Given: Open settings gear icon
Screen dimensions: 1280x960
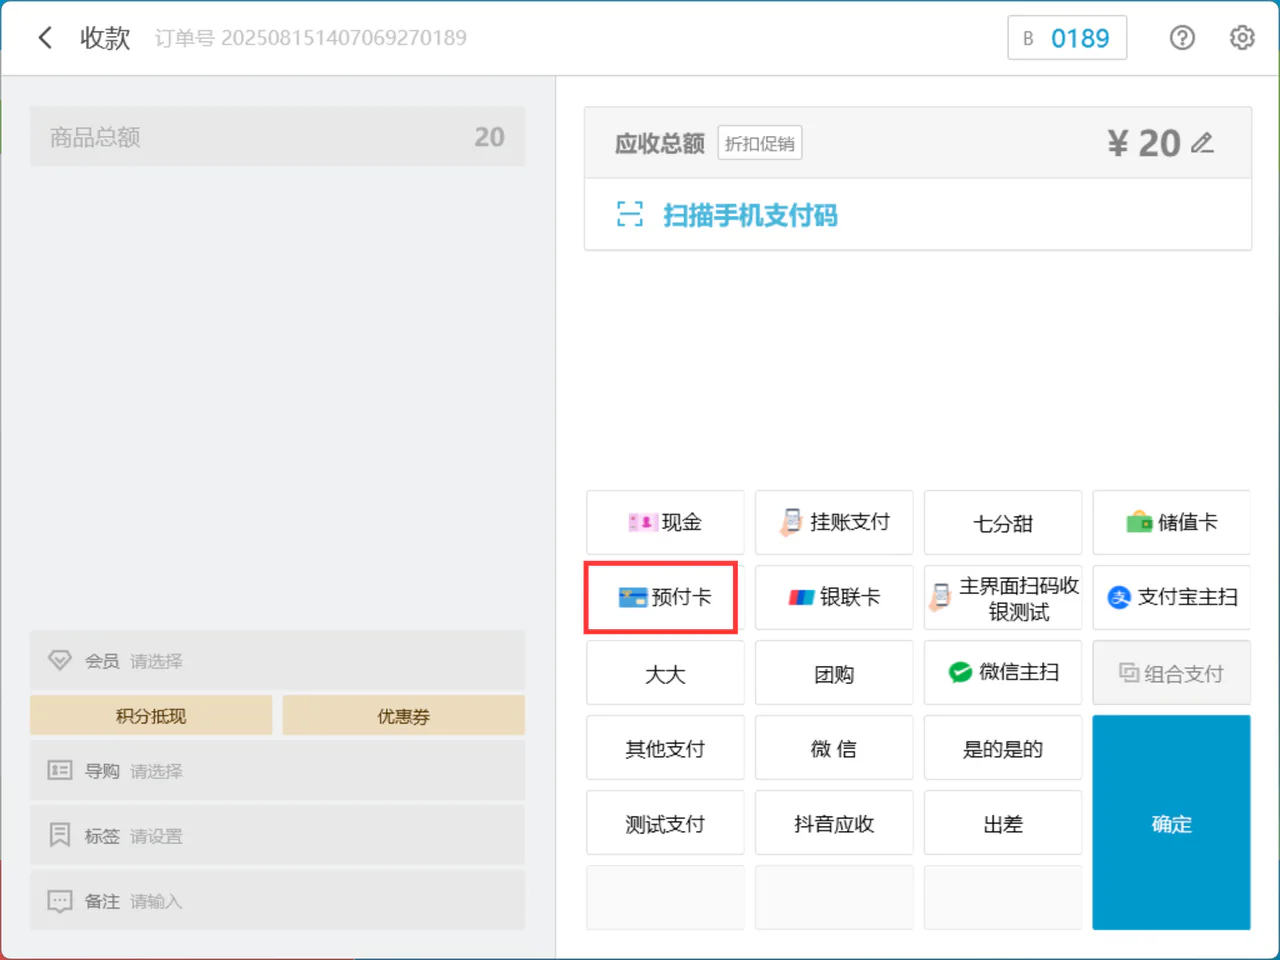Looking at the screenshot, I should point(1242,38).
